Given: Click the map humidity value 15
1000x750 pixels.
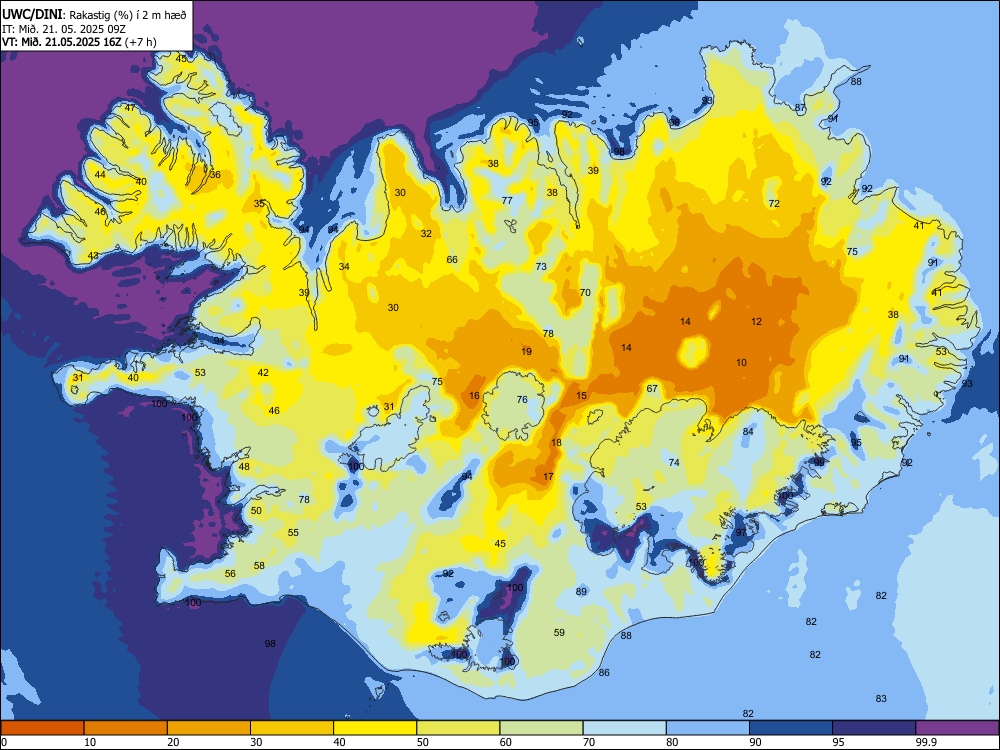Looking at the screenshot, I should pyautogui.click(x=582, y=395).
